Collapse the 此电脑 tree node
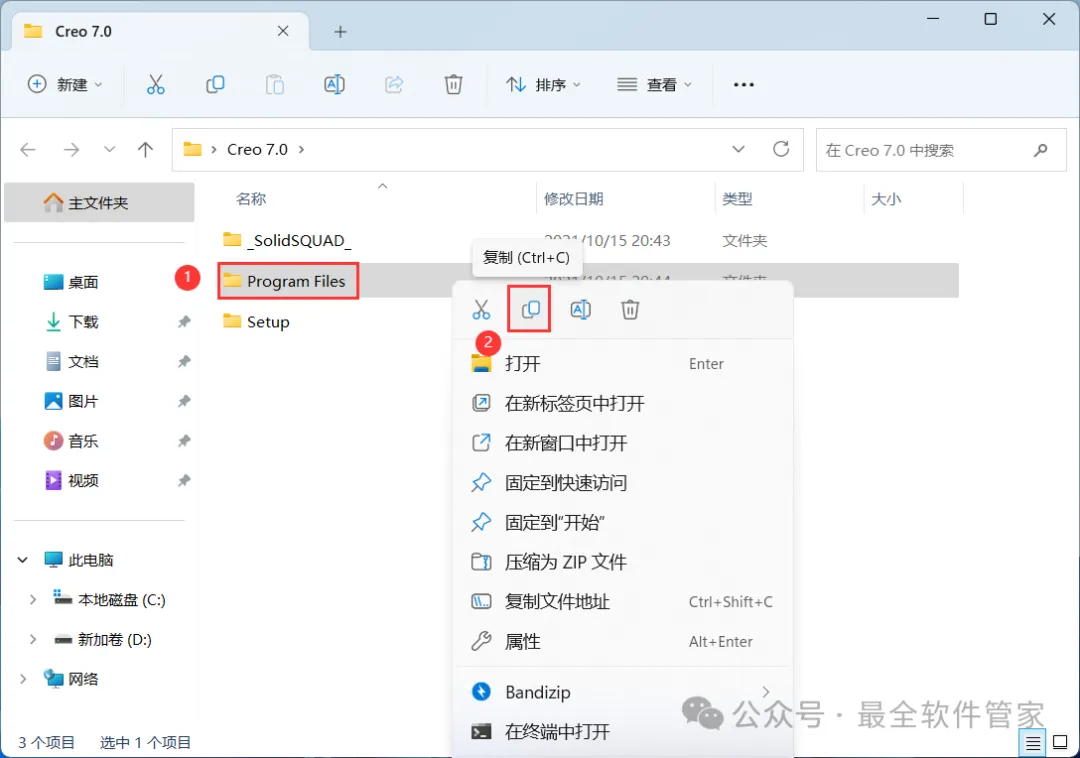 pyautogui.click(x=23, y=560)
